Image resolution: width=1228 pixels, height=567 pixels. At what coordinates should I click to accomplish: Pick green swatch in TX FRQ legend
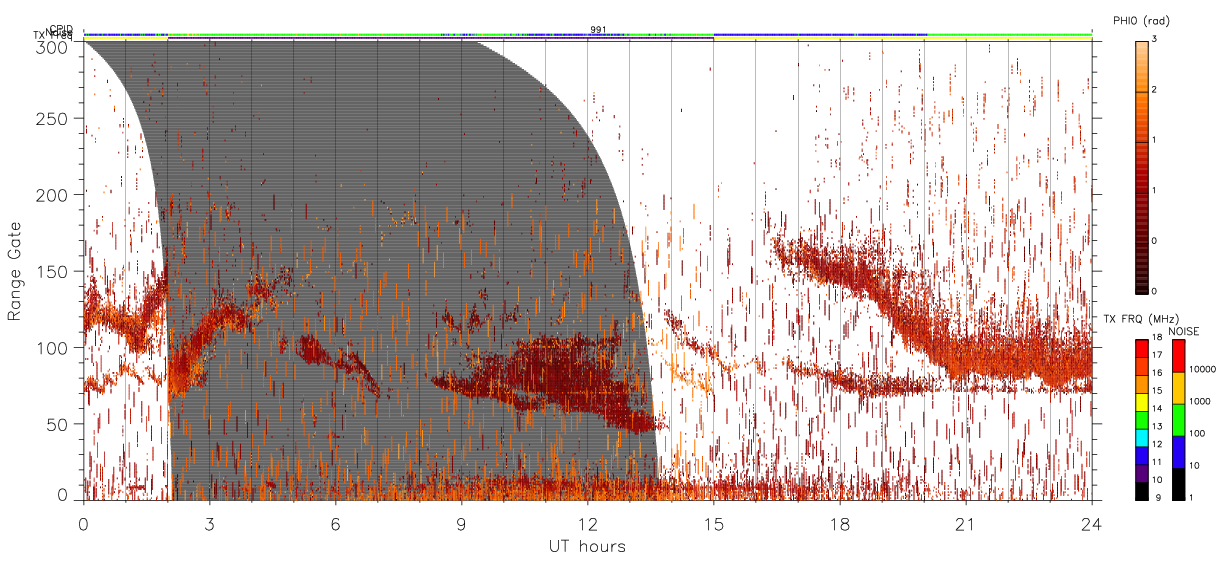coord(1141,418)
